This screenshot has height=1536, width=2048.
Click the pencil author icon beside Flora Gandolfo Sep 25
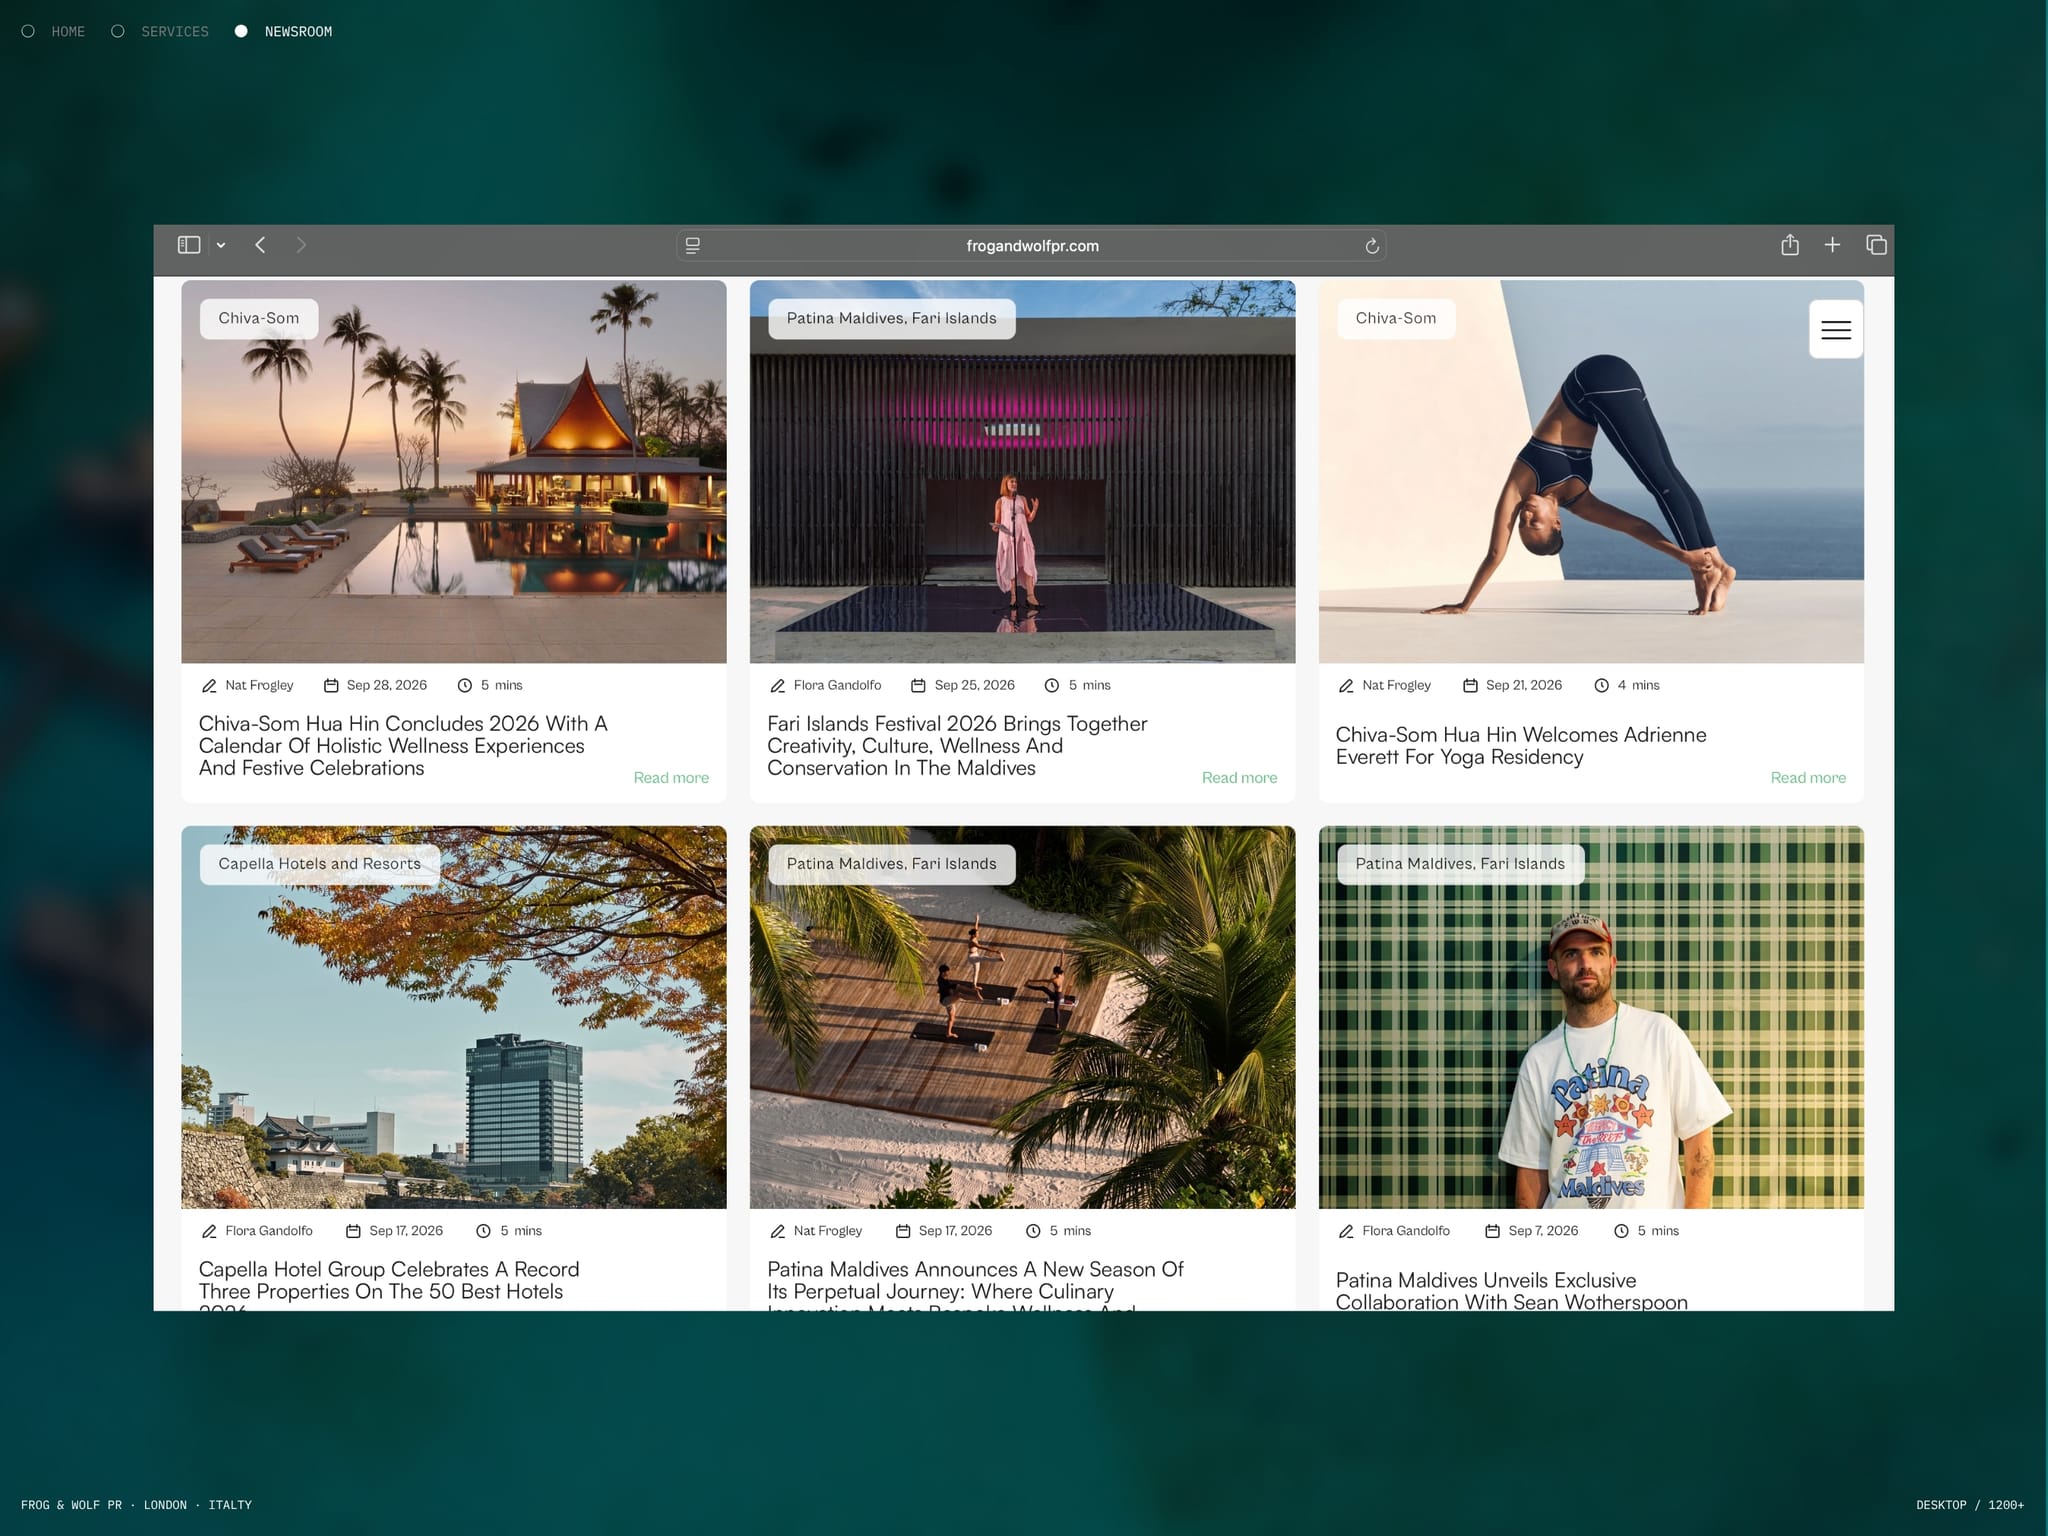[777, 686]
